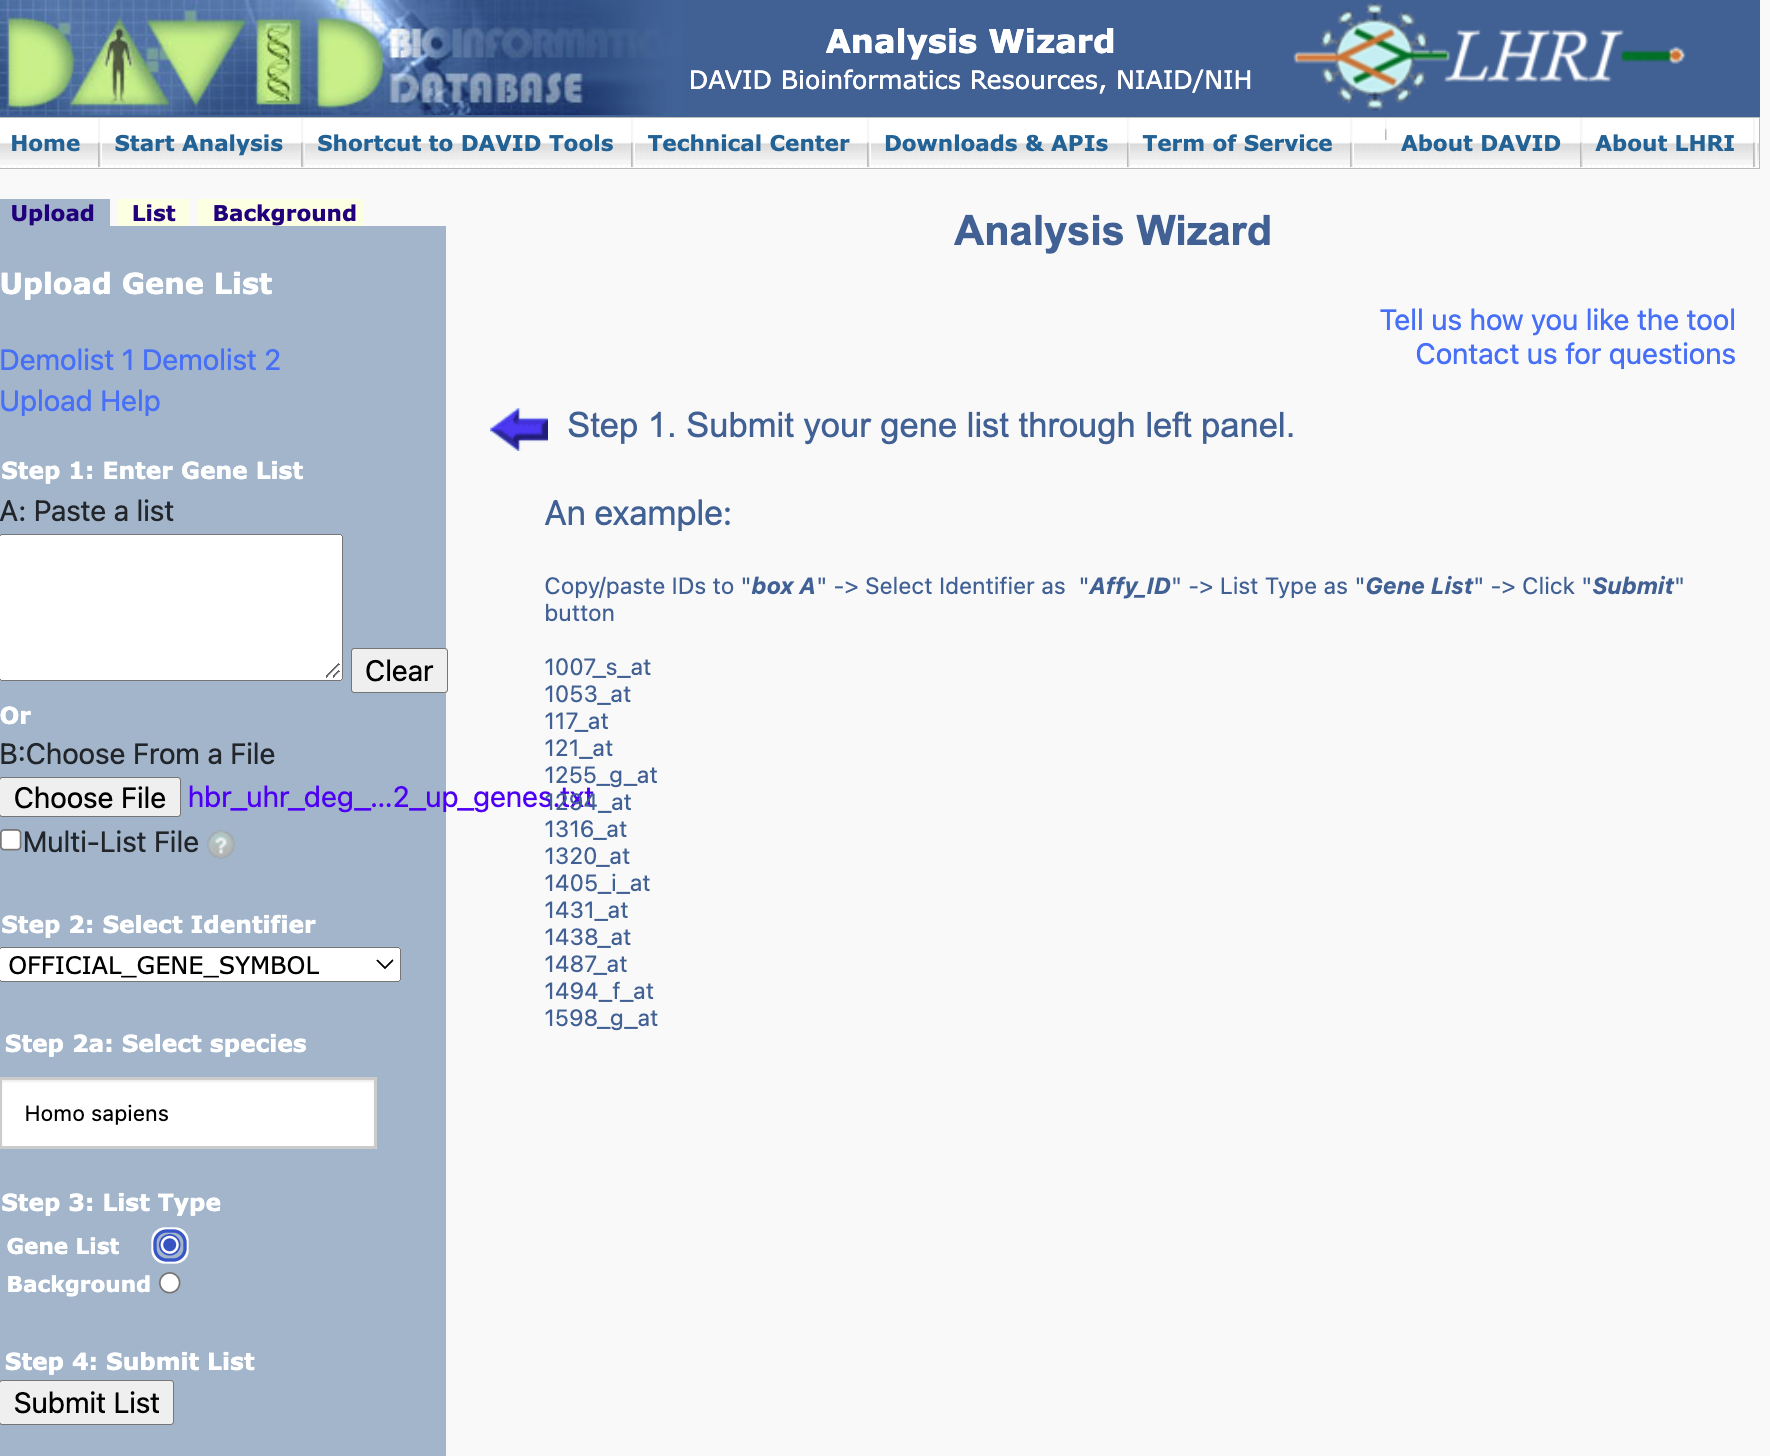
Task: Click the LHRI logo in header
Action: [x=1490, y=56]
